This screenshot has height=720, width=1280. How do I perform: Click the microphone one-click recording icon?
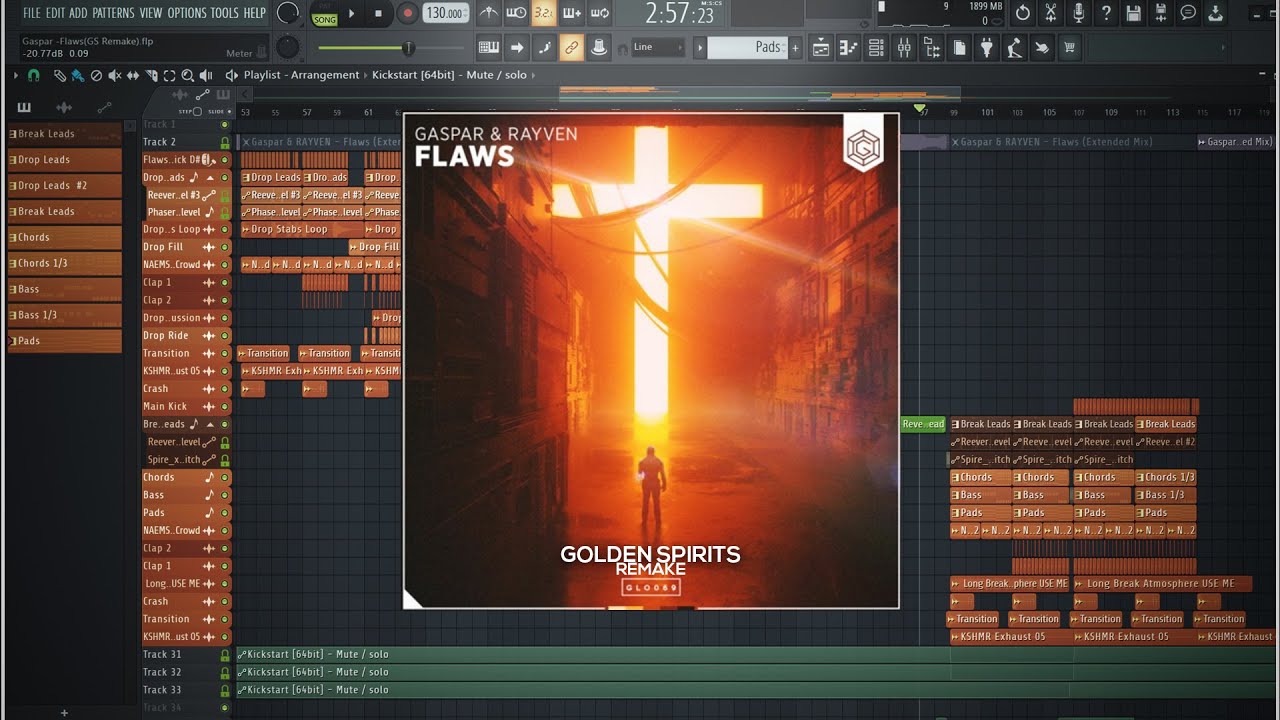[x=1078, y=14]
